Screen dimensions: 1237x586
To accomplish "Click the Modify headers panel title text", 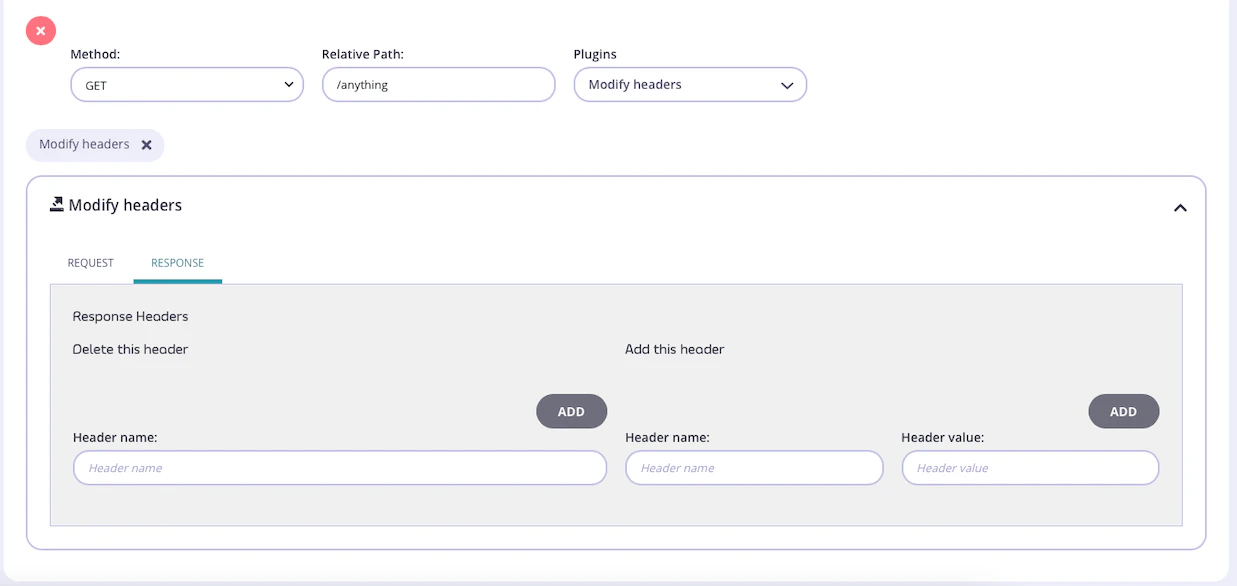I will [x=124, y=205].
